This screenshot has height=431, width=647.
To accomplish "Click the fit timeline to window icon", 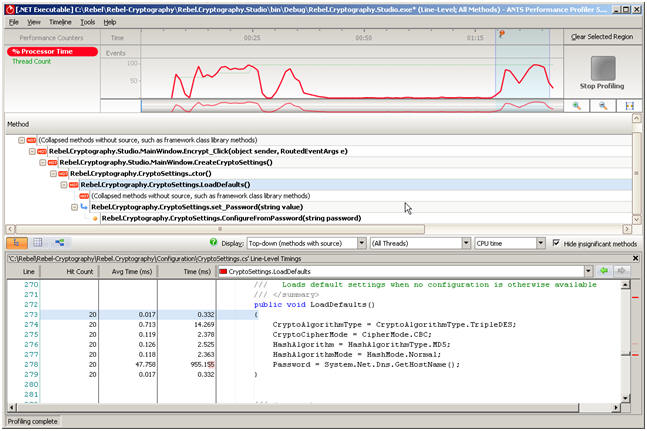I will pos(629,106).
